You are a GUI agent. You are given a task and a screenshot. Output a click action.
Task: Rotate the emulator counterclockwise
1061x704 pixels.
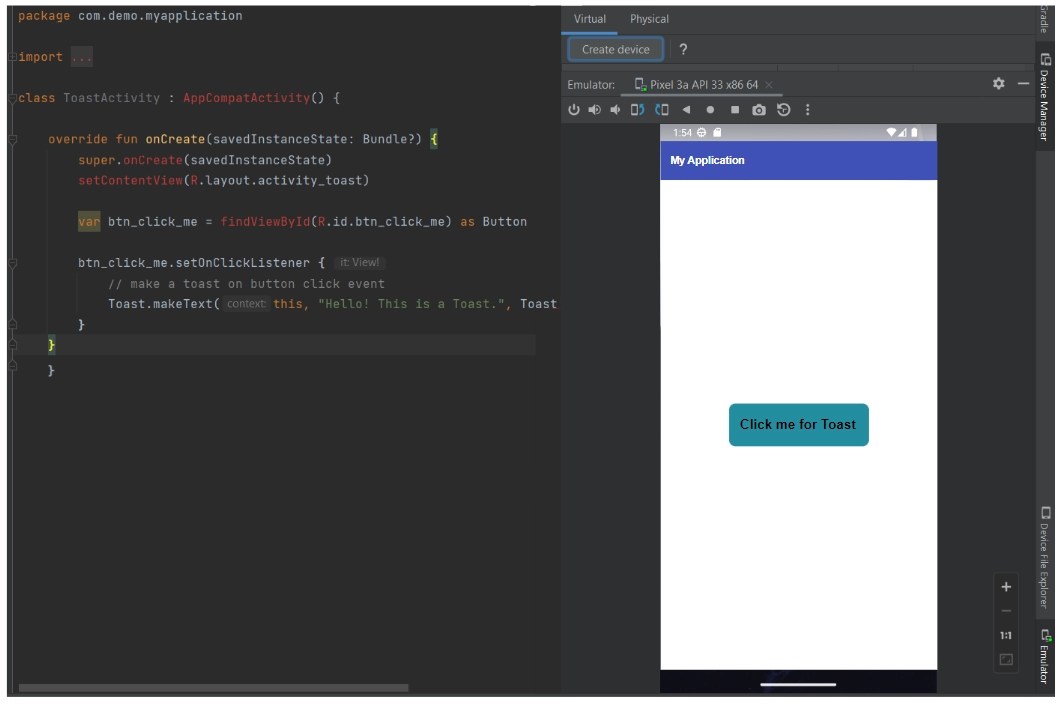pos(638,110)
